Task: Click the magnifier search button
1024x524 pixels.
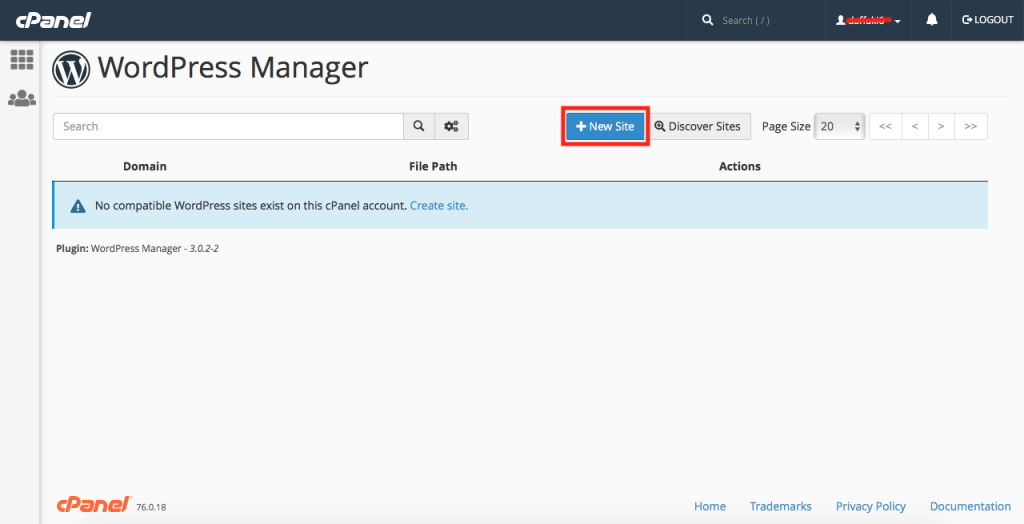Action: click(419, 126)
